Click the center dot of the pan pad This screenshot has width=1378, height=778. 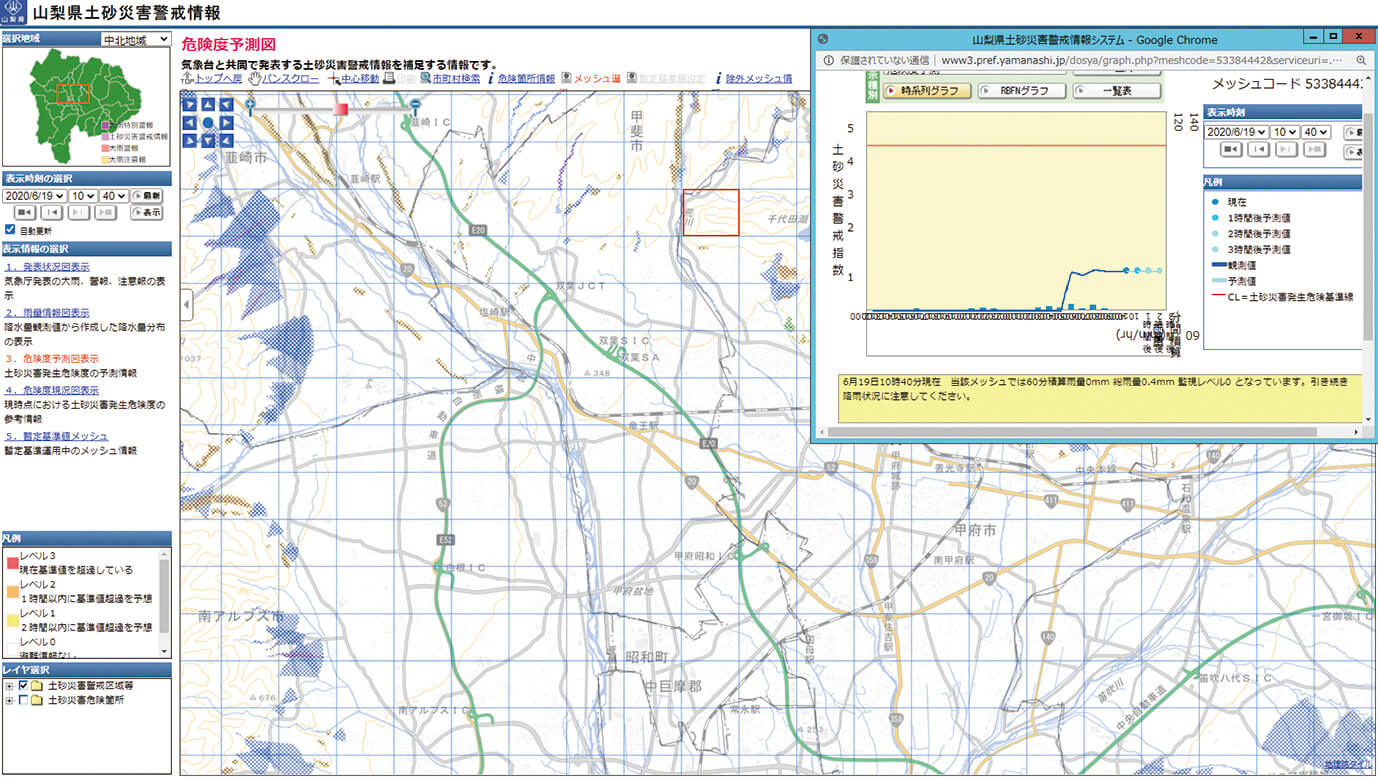point(208,123)
